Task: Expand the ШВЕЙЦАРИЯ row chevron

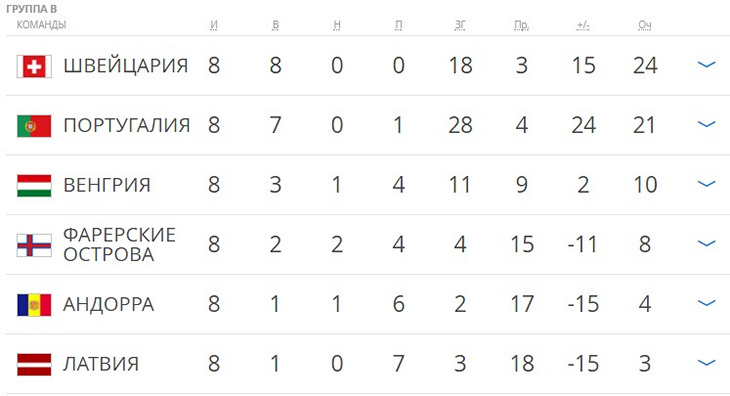Action: (x=706, y=65)
